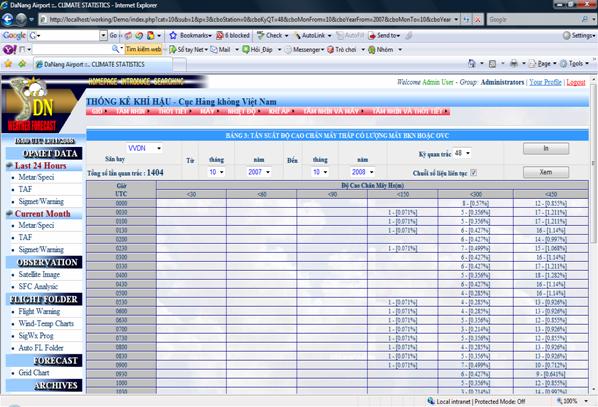Open the Kỳ quan trắc 48 dropdown
The width and height of the screenshot is (598, 407).
coord(462,153)
